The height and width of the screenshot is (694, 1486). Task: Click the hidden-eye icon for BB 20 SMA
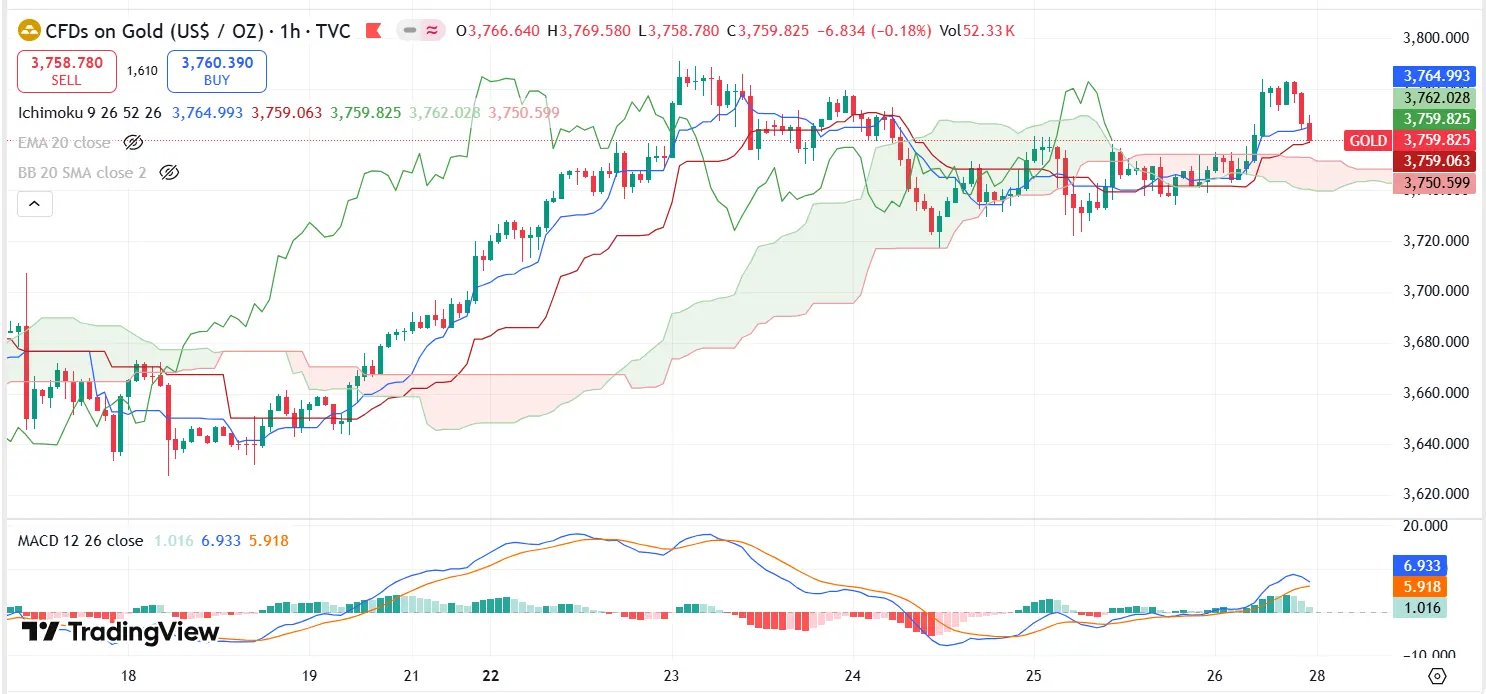click(x=170, y=172)
